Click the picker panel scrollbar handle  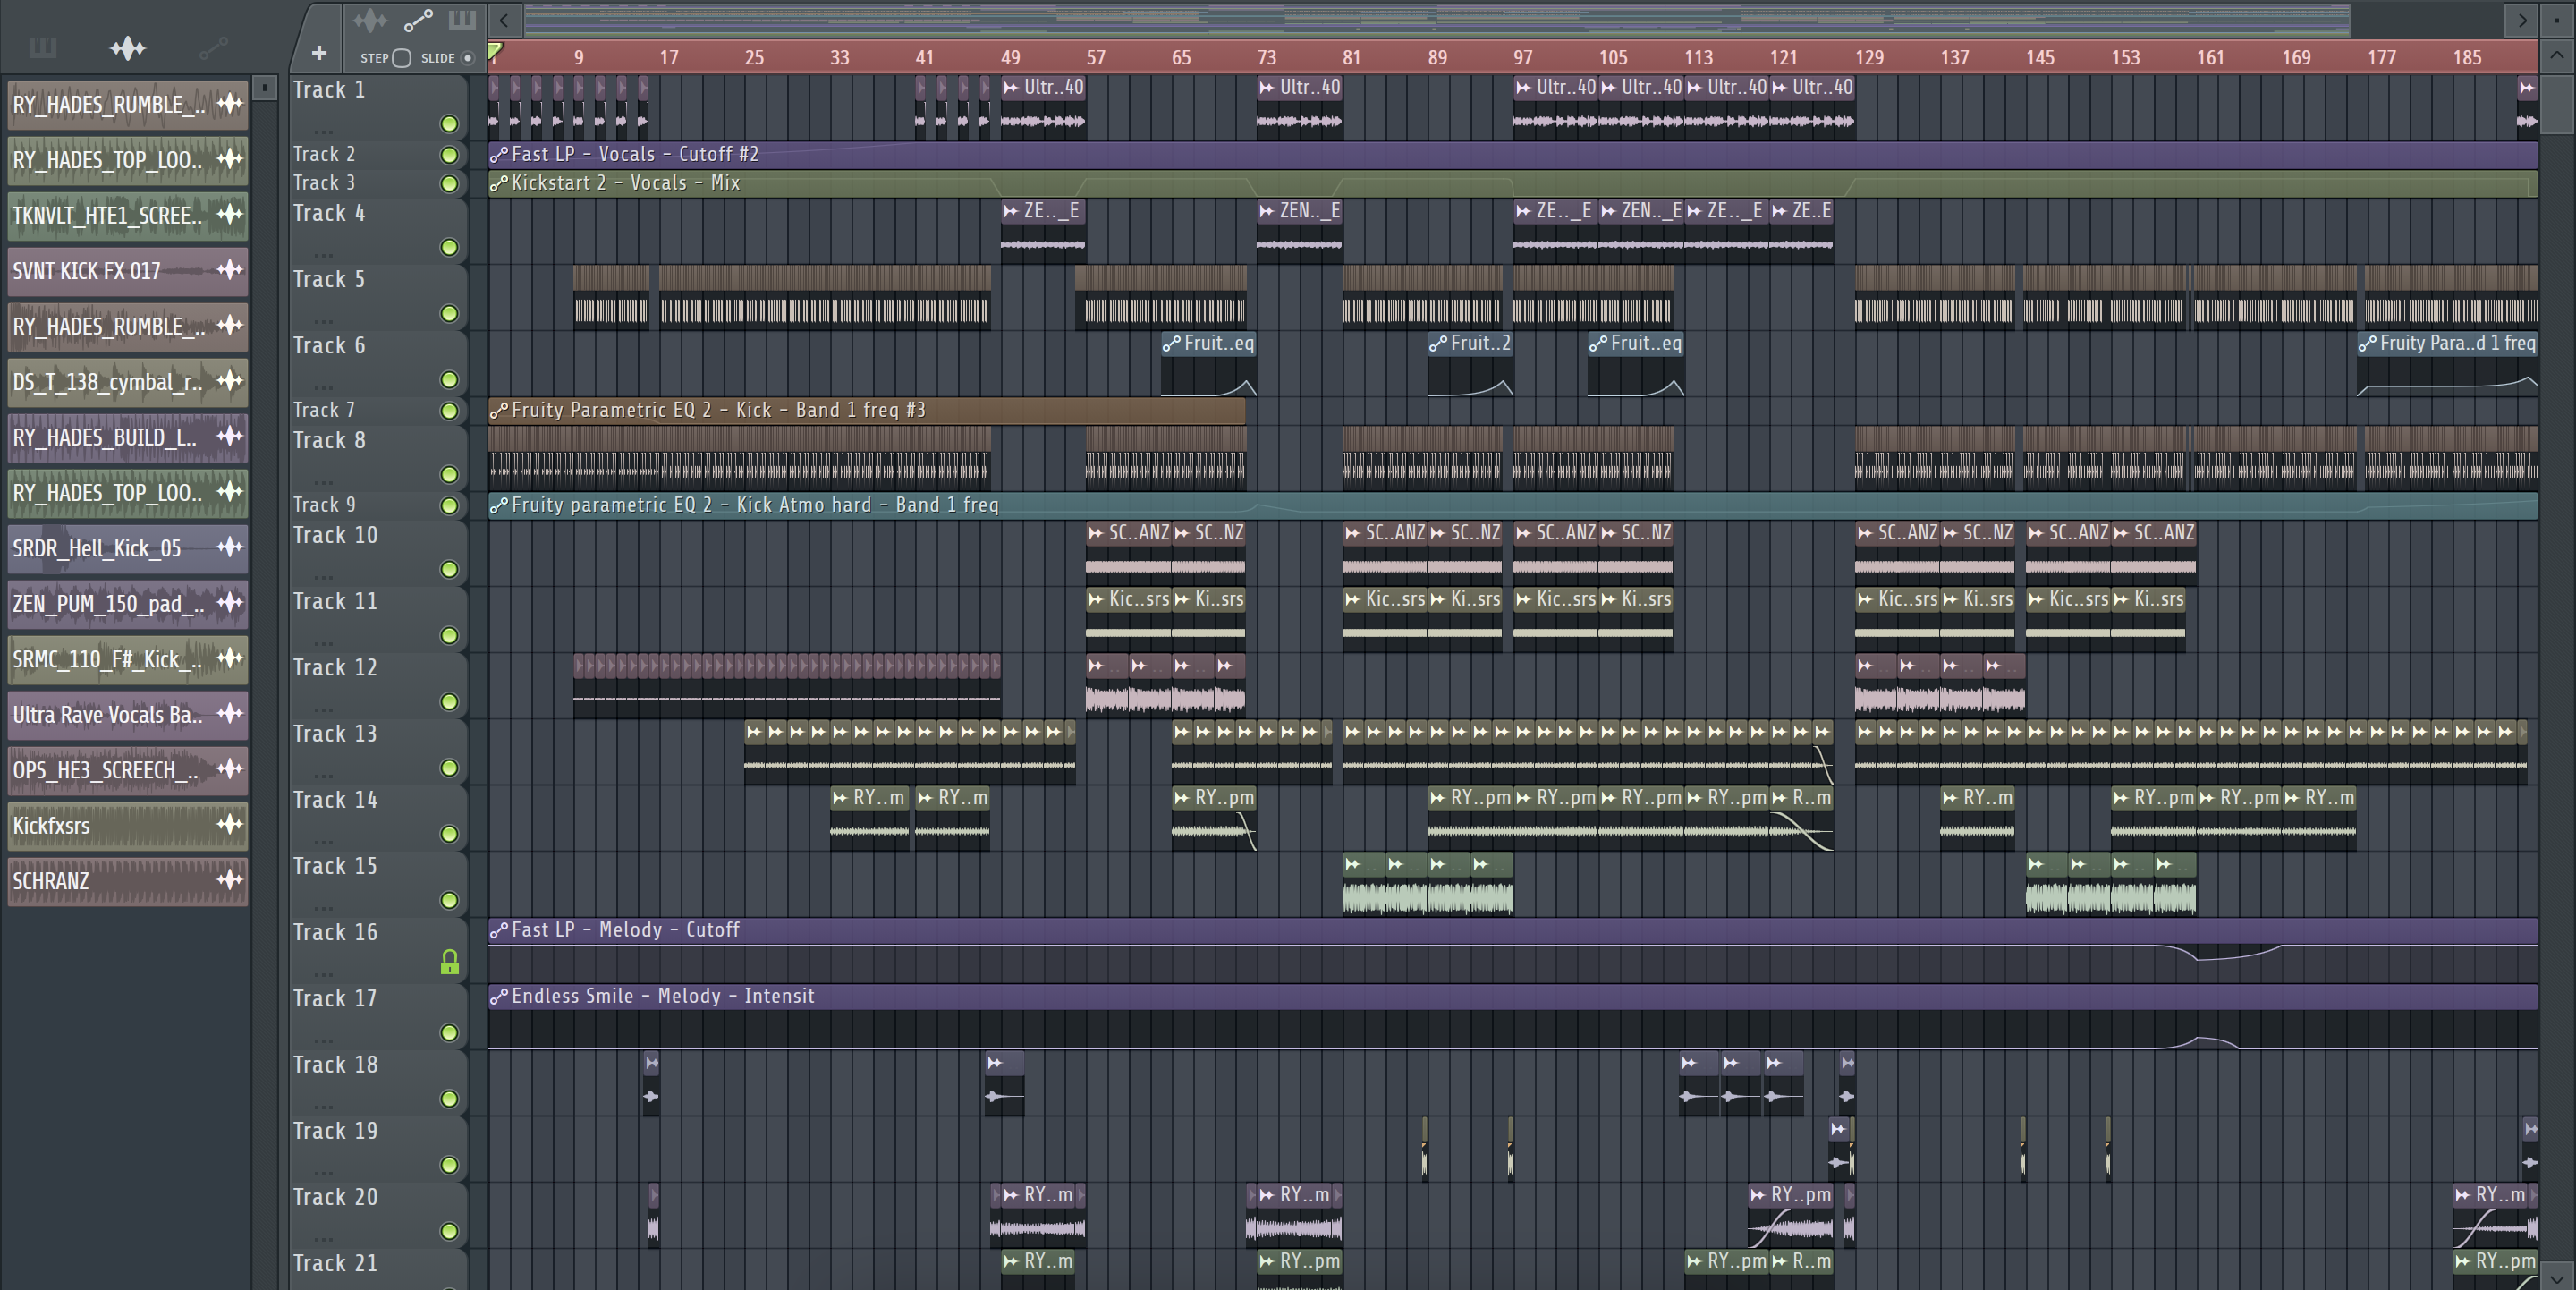tap(264, 88)
